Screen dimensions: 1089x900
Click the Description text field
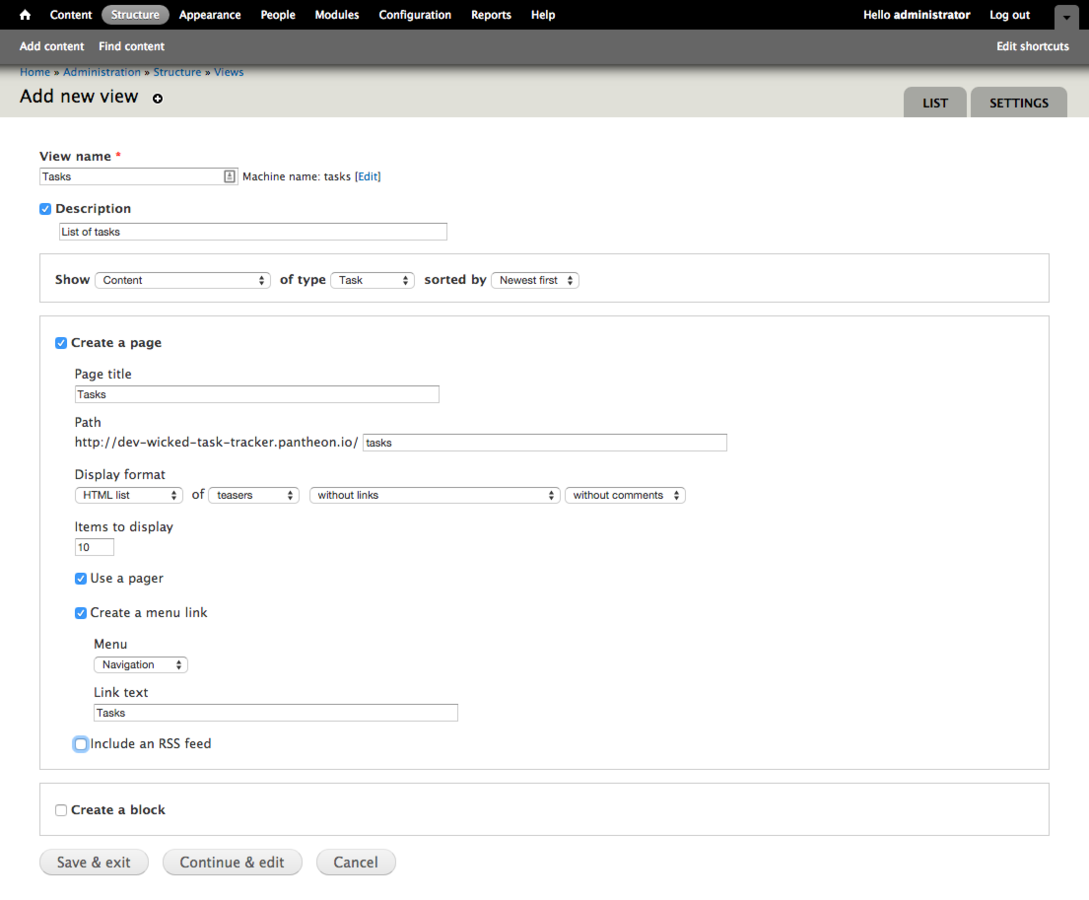253,232
